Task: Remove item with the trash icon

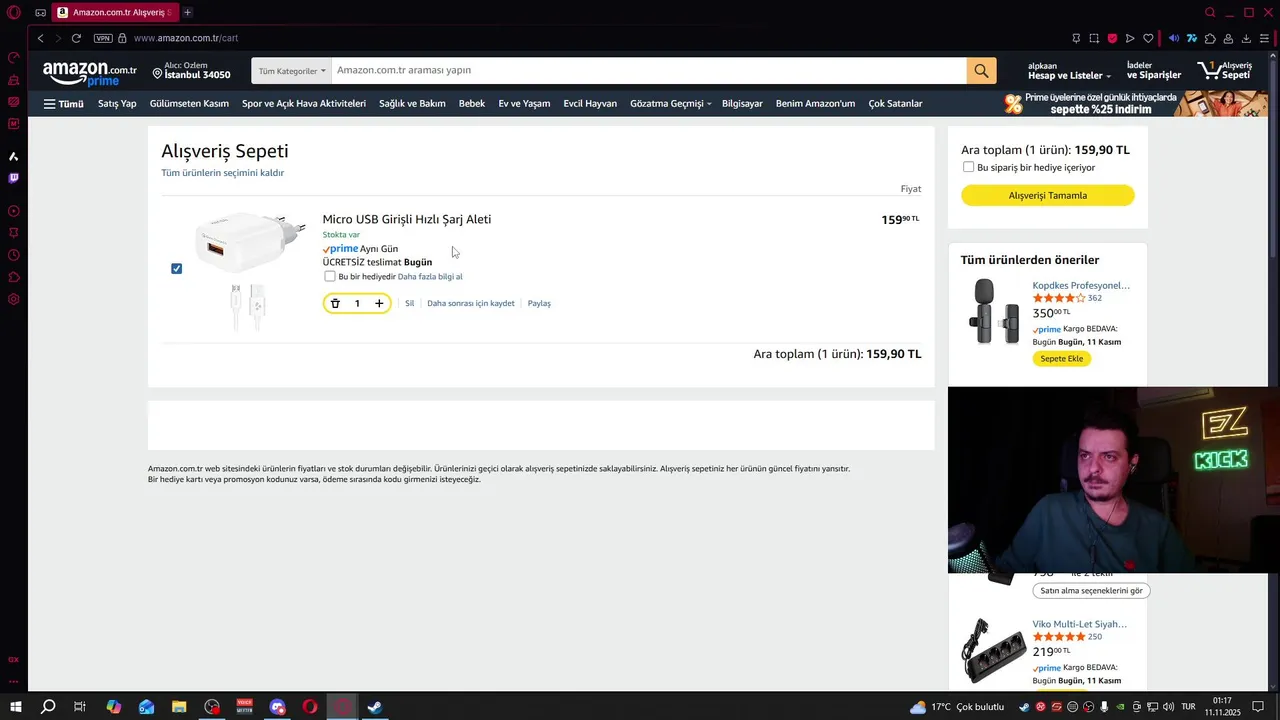Action: (x=335, y=304)
